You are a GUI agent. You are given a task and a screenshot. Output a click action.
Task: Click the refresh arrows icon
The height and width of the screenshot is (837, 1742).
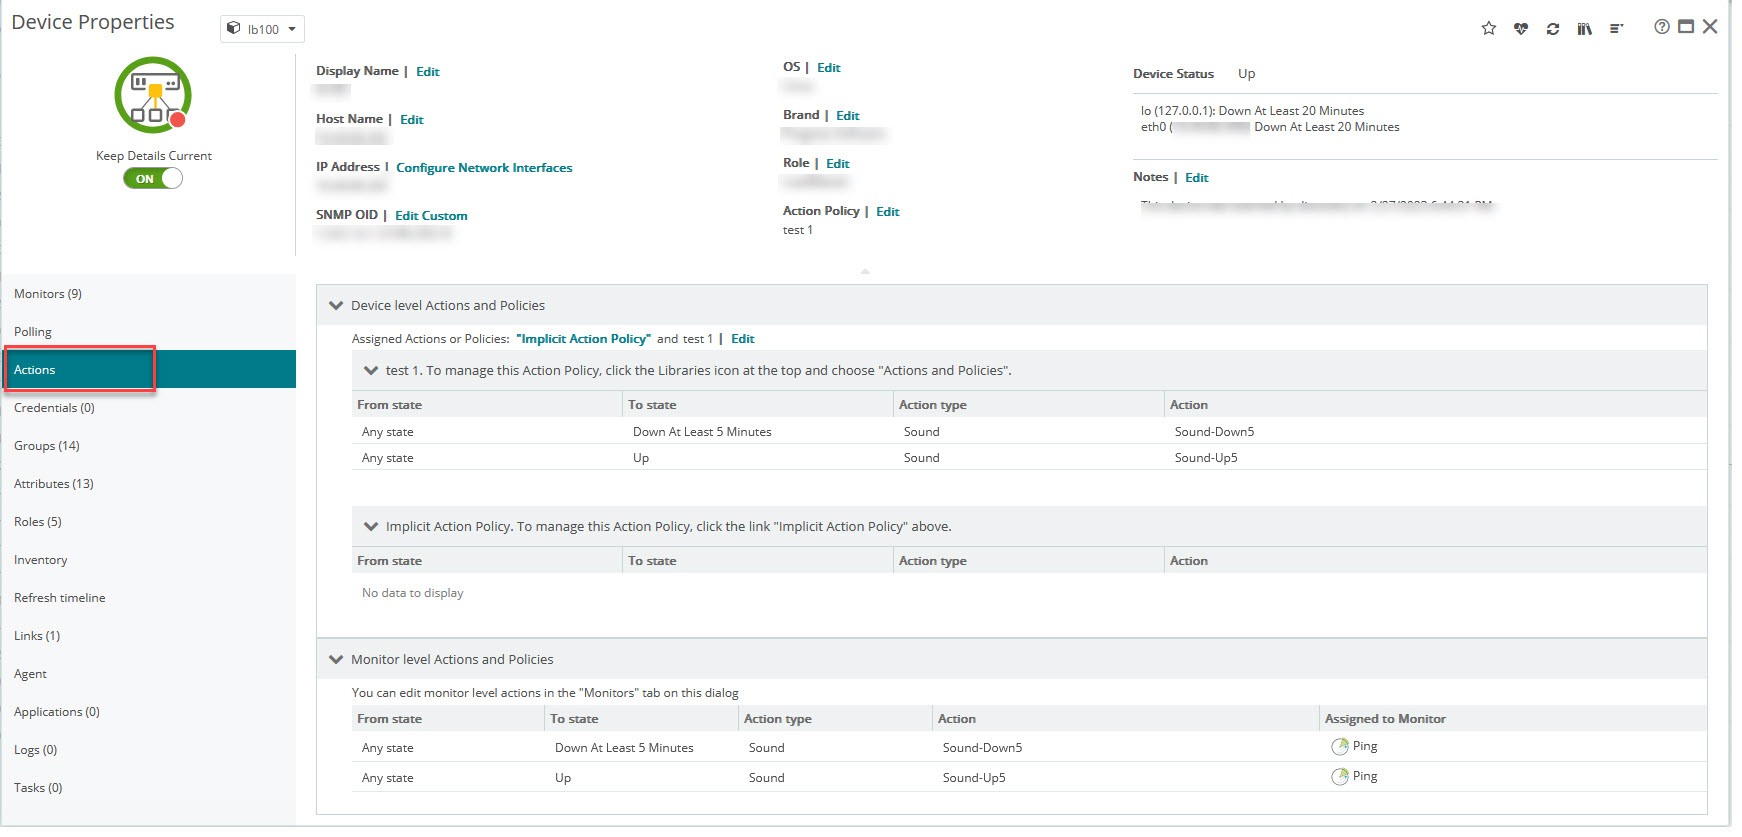pos(1552,29)
